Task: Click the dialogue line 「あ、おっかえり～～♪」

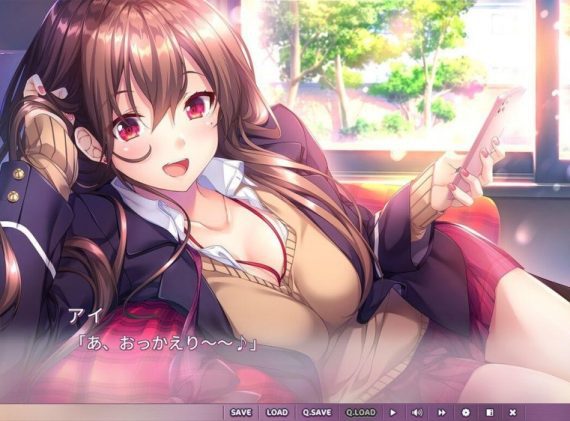Action: coord(168,343)
